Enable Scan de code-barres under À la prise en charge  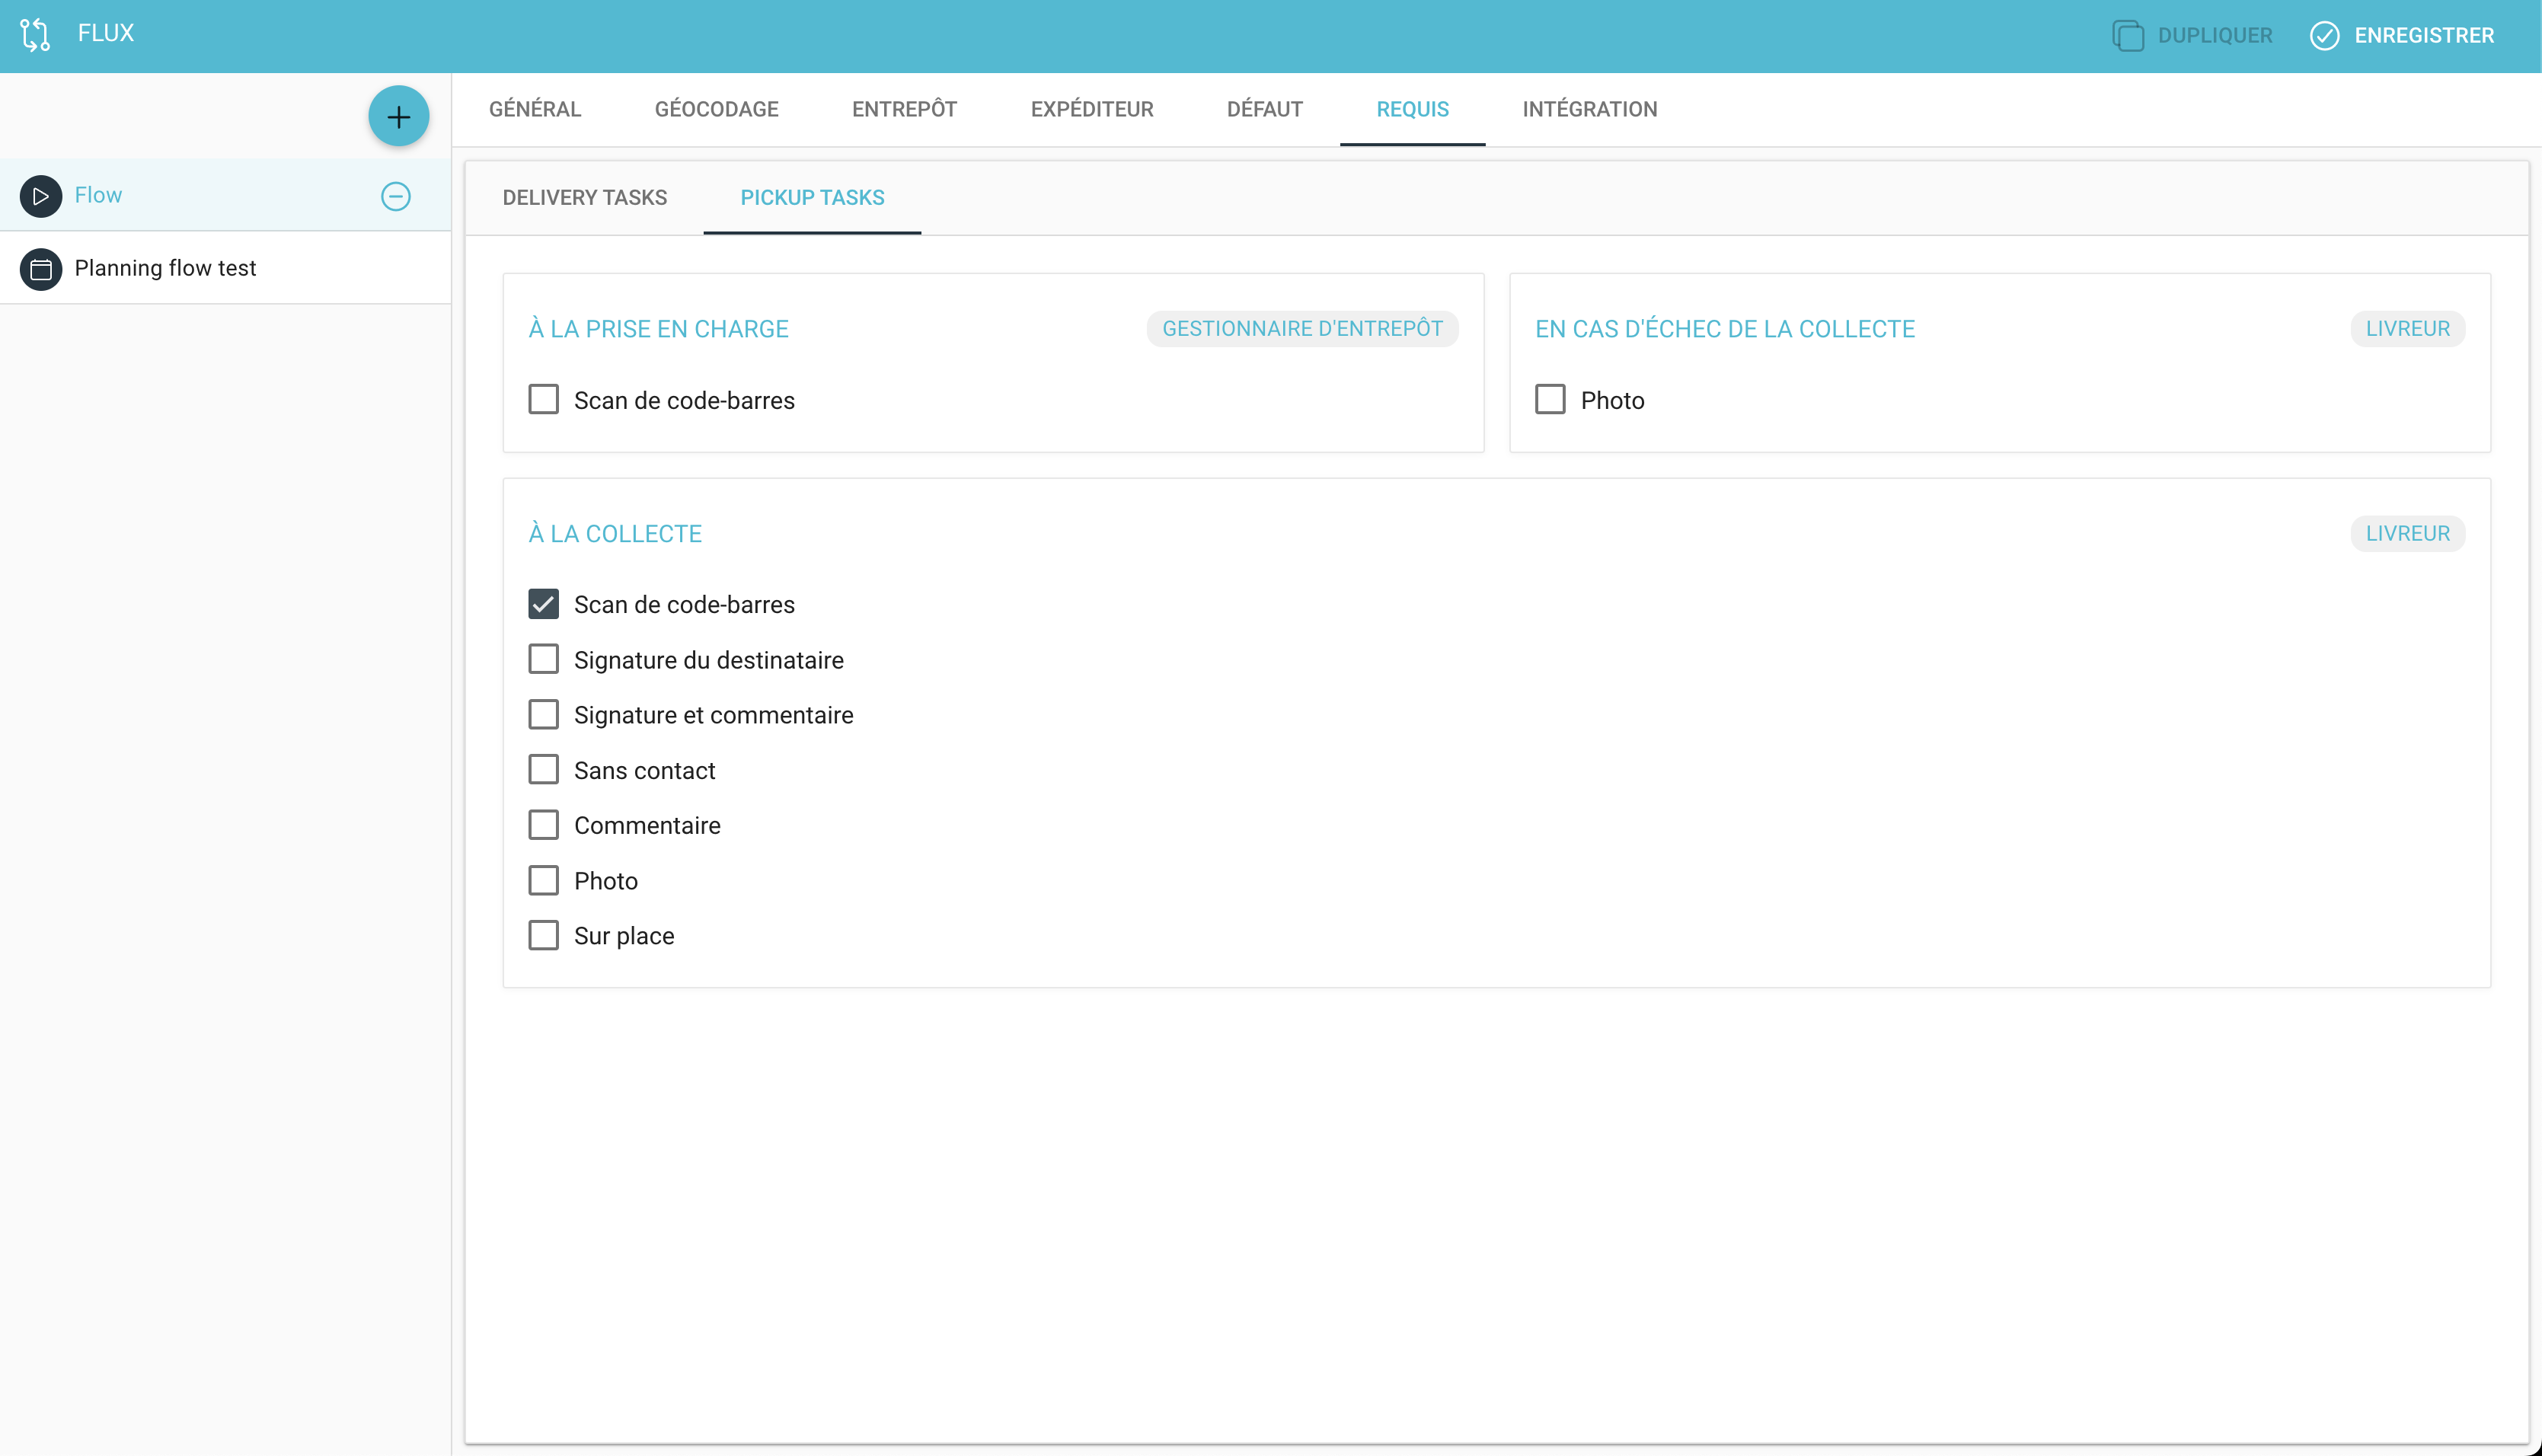[543, 399]
